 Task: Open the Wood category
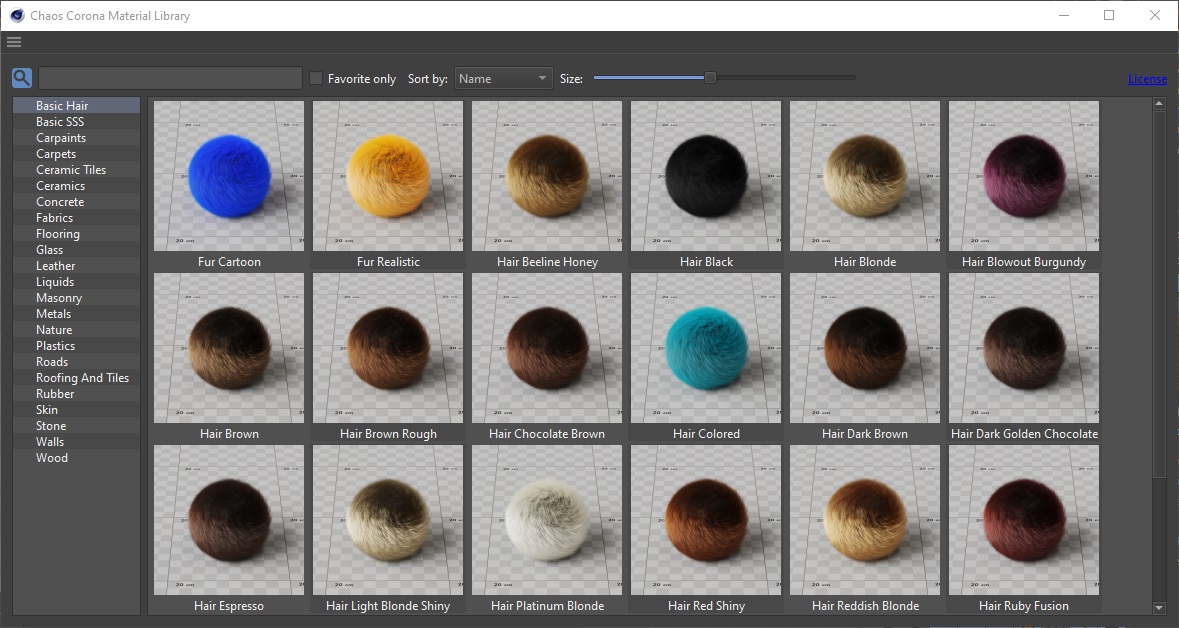[x=76, y=458]
